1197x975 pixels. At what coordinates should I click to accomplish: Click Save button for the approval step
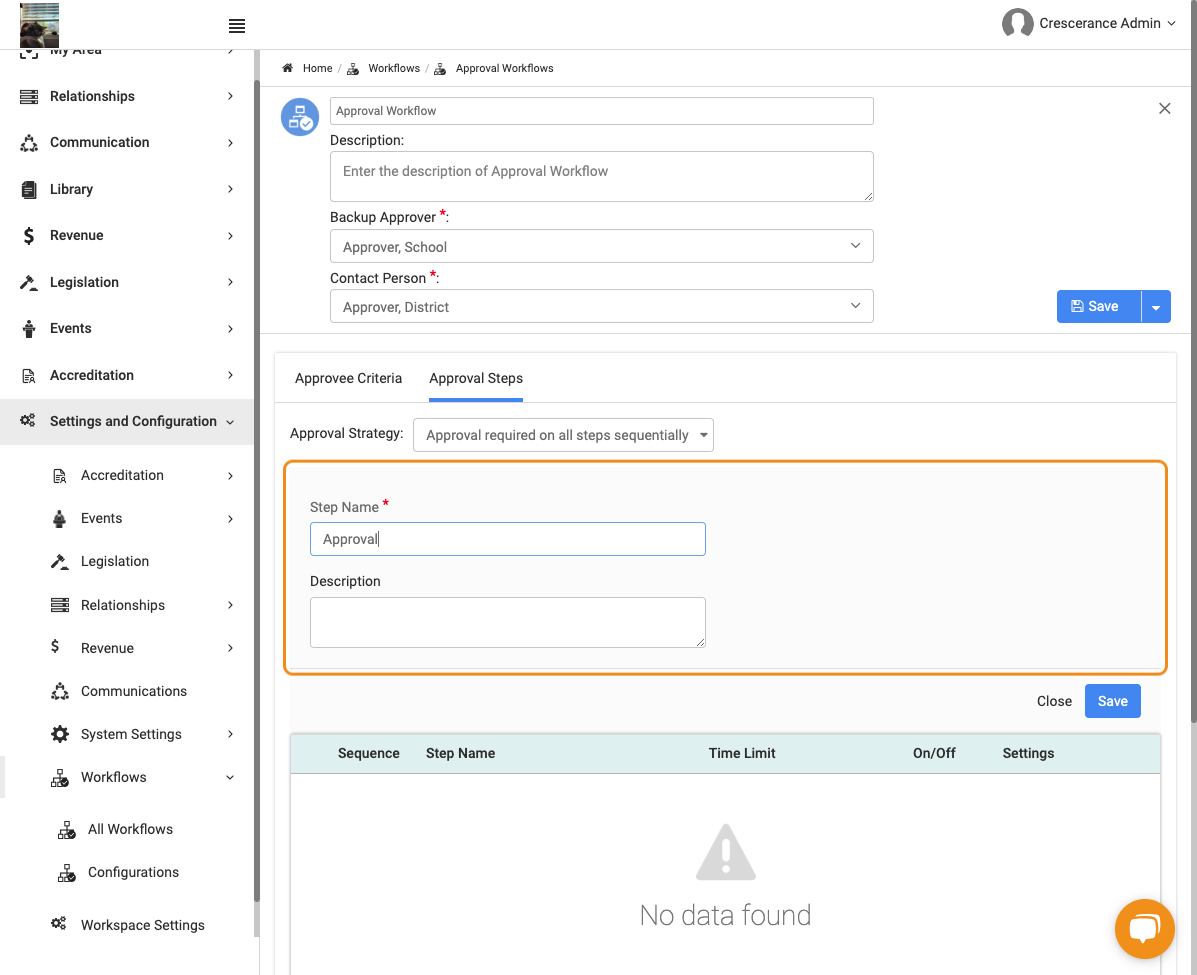coord(1112,701)
